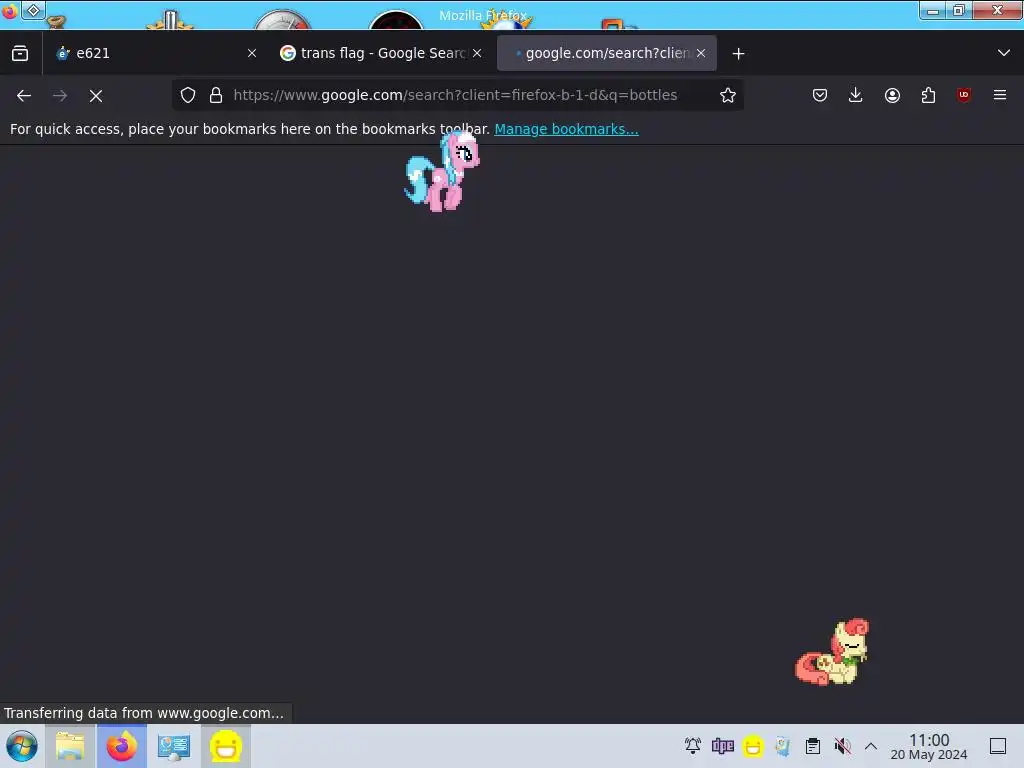Open the clock showing 11:00
1024x768 pixels.
pyautogui.click(x=929, y=747)
